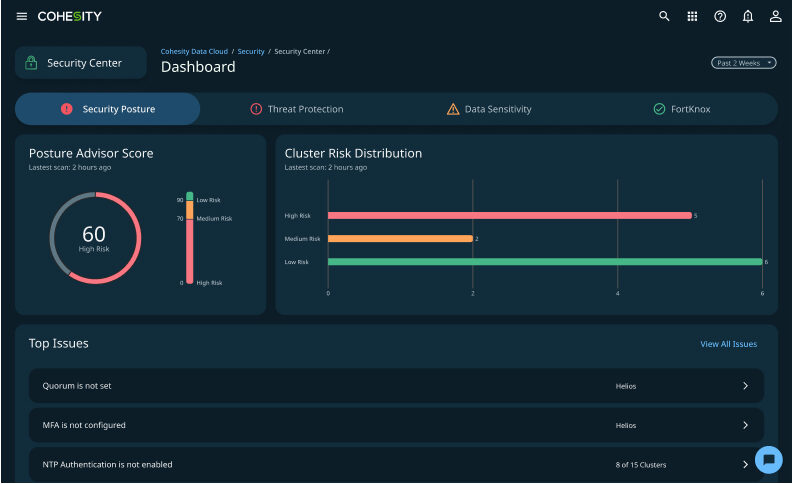The width and height of the screenshot is (792, 484).
Task: Click the score gauge showing 60
Action: coord(95,237)
